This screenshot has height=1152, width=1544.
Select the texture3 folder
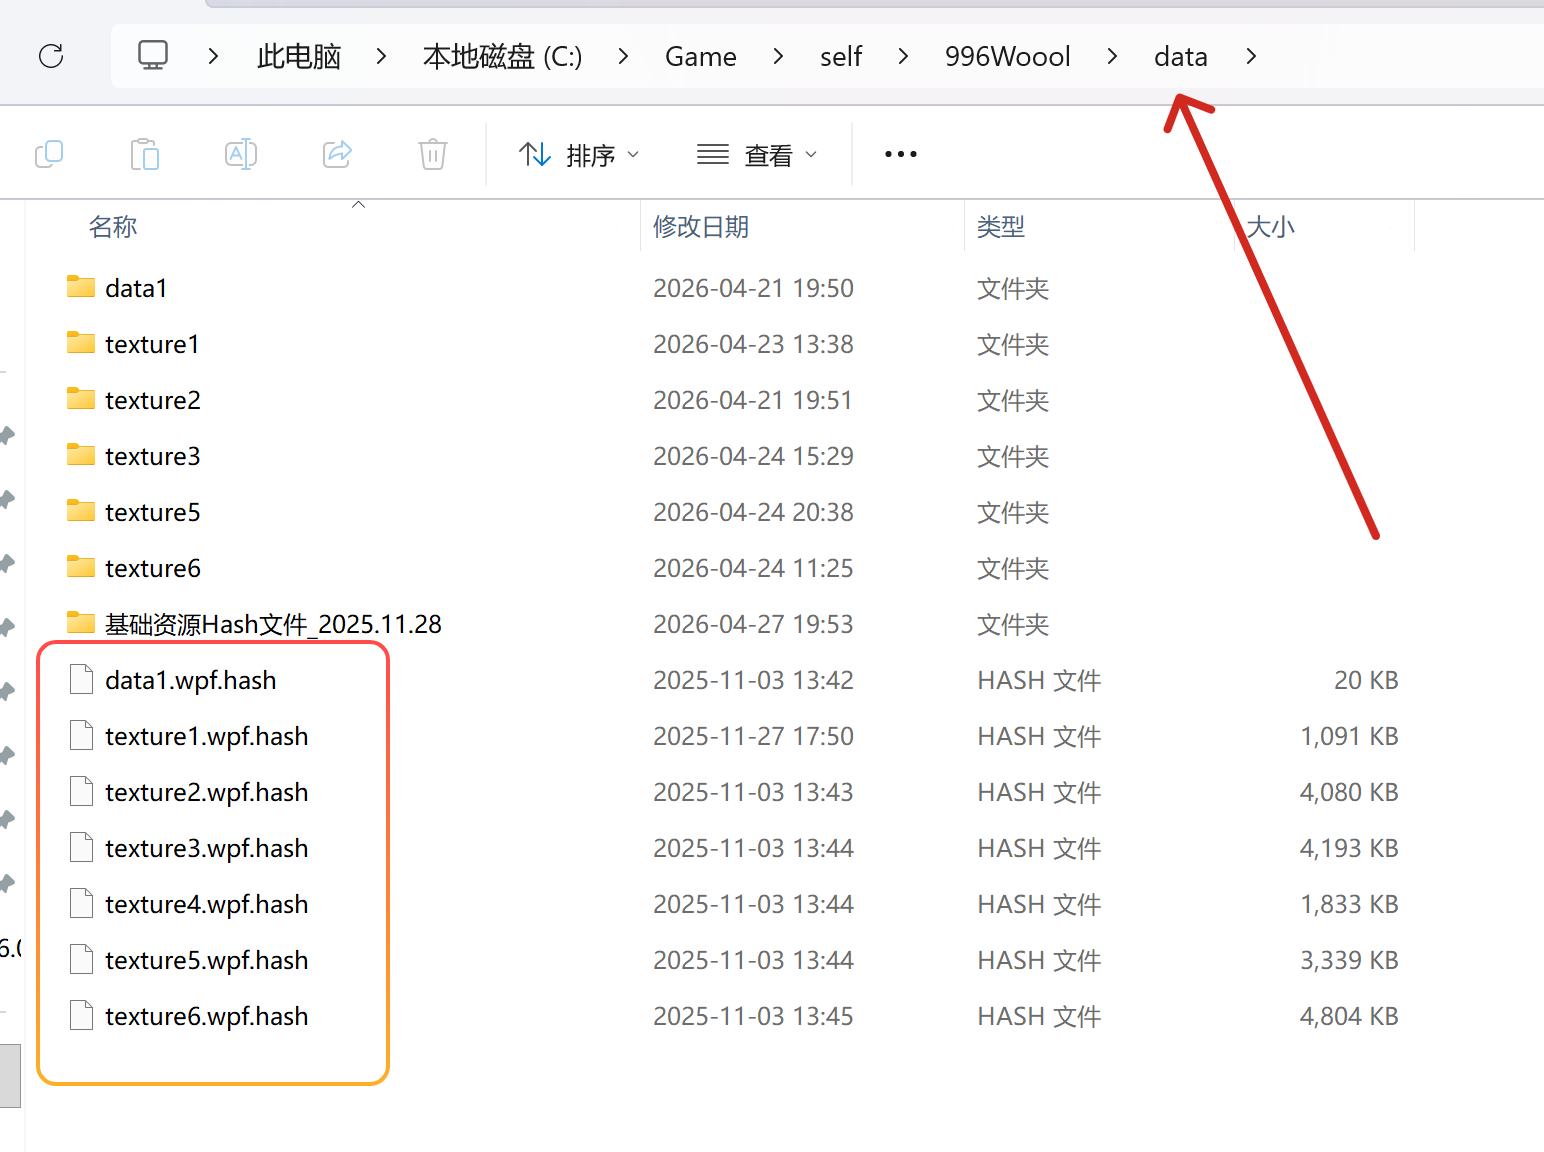pos(153,456)
